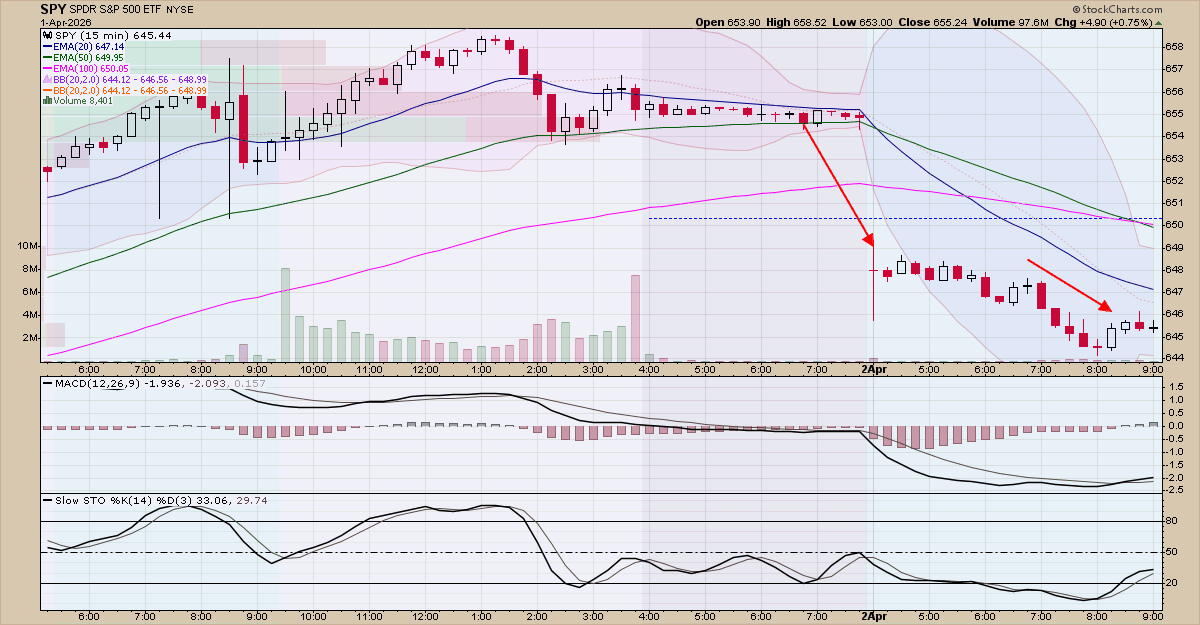Click the stochastic axis label 20
Screen dimensions: 1200x625
point(1173,583)
